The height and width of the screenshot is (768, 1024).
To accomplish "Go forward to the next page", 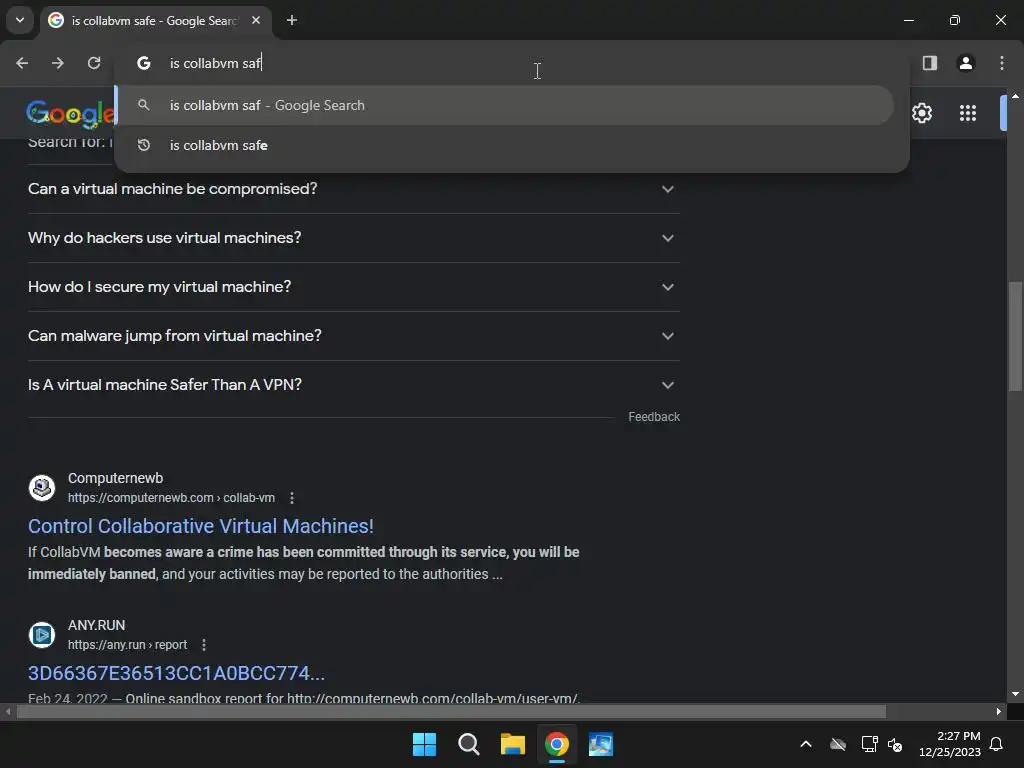I will pyautogui.click(x=58, y=63).
